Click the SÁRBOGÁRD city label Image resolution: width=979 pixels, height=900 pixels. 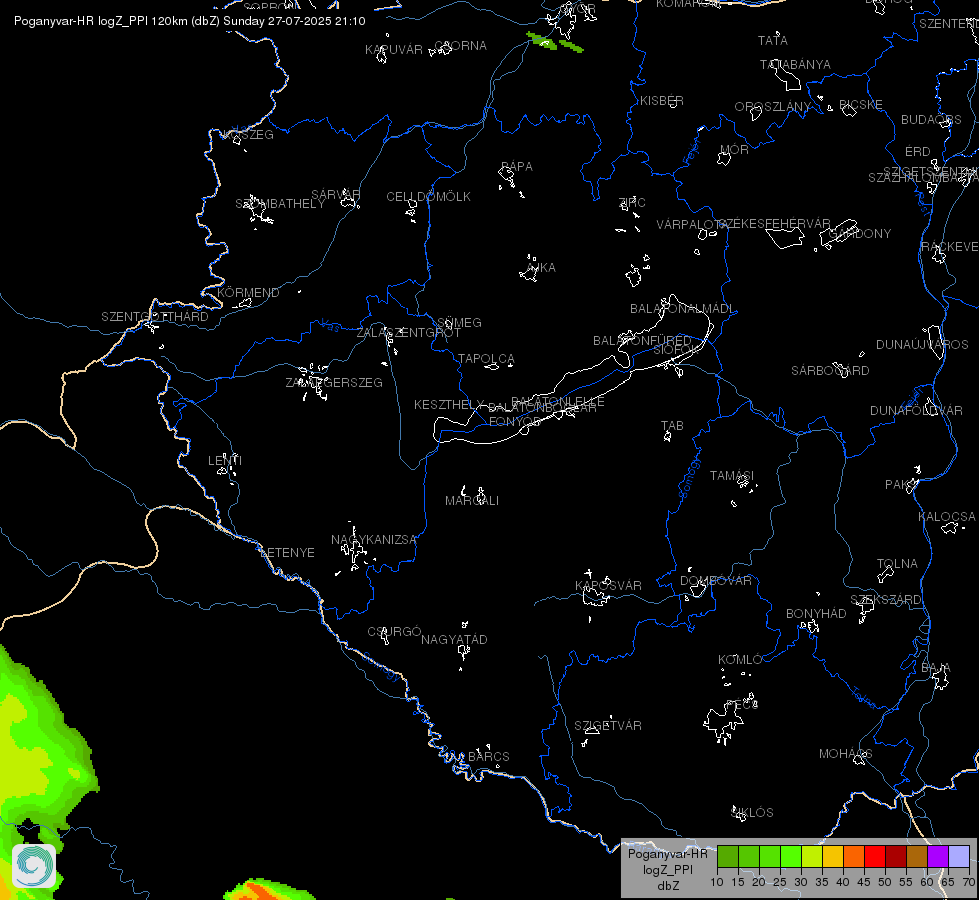[x=830, y=371]
